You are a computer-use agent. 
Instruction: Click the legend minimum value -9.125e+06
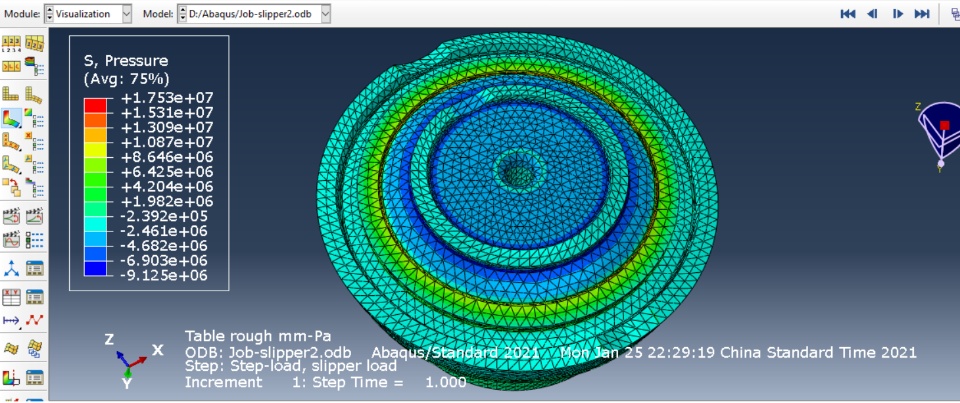164,276
